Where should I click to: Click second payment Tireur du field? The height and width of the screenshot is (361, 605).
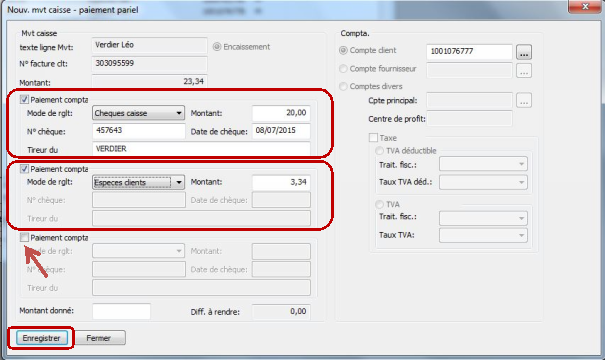point(201,218)
